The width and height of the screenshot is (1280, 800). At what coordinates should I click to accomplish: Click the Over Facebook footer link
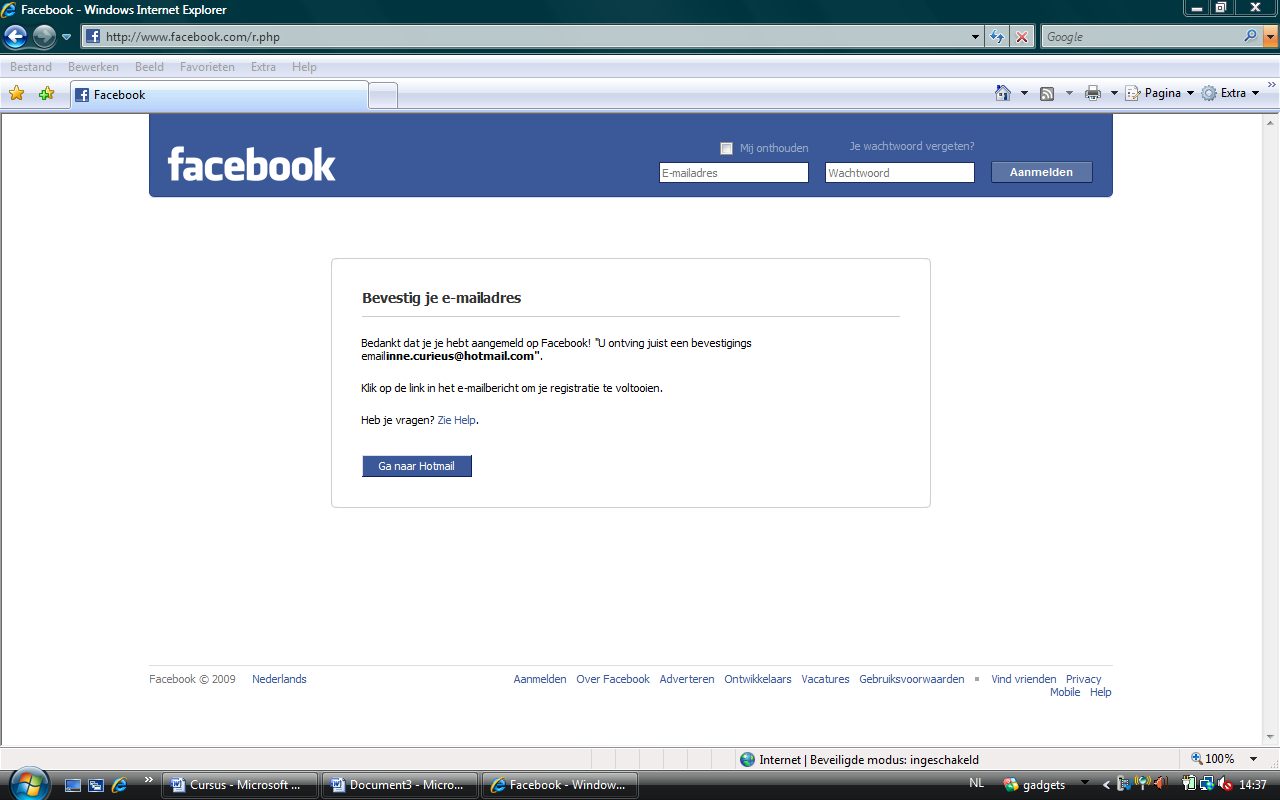[x=613, y=679]
